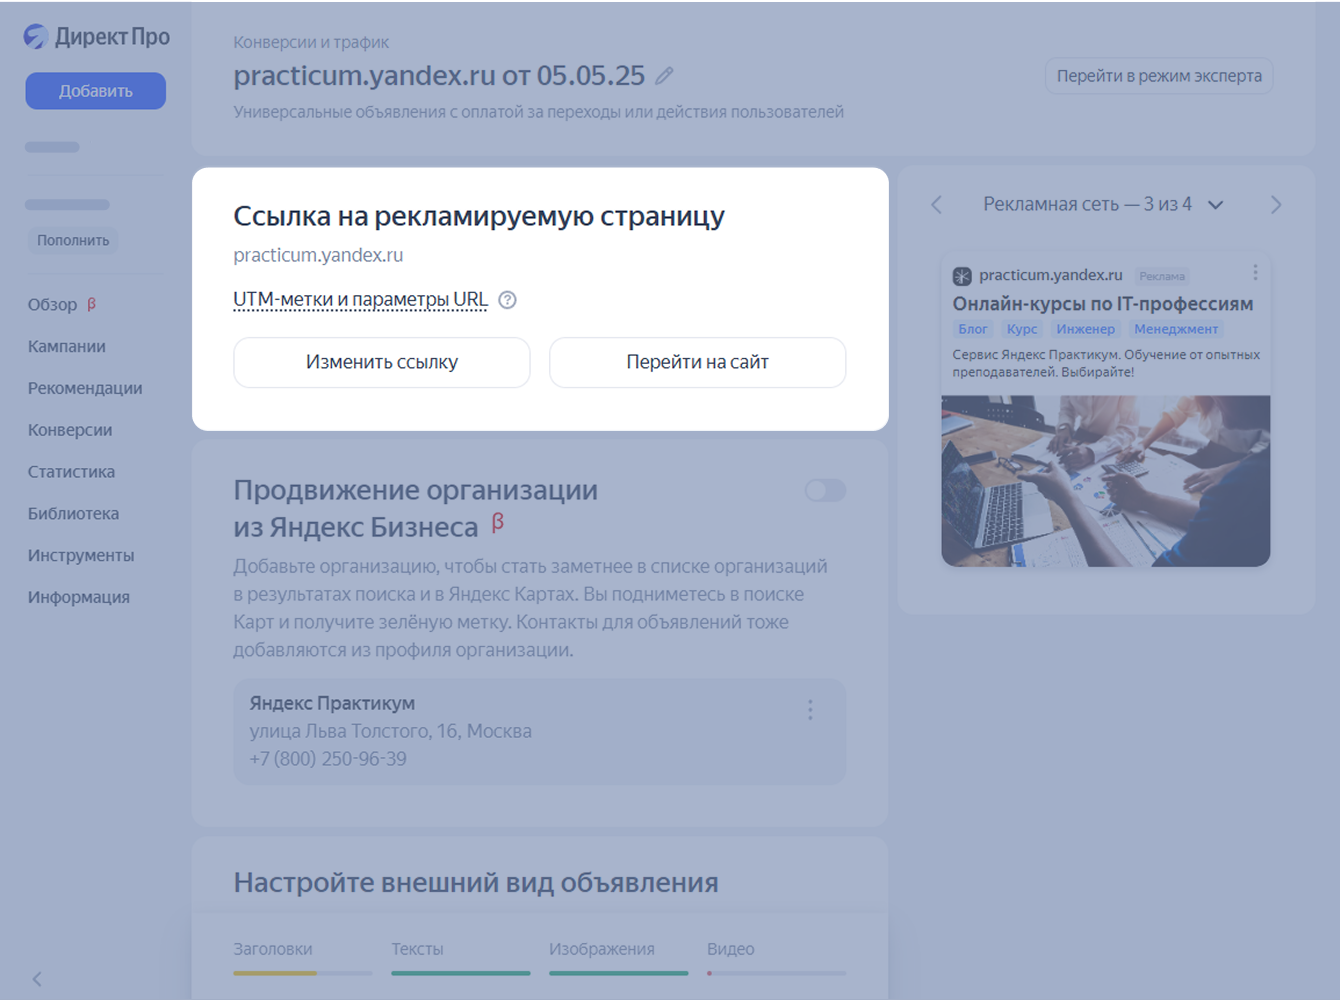Enable the Продвижение организации toggle
1340x1000 pixels.
(825, 490)
